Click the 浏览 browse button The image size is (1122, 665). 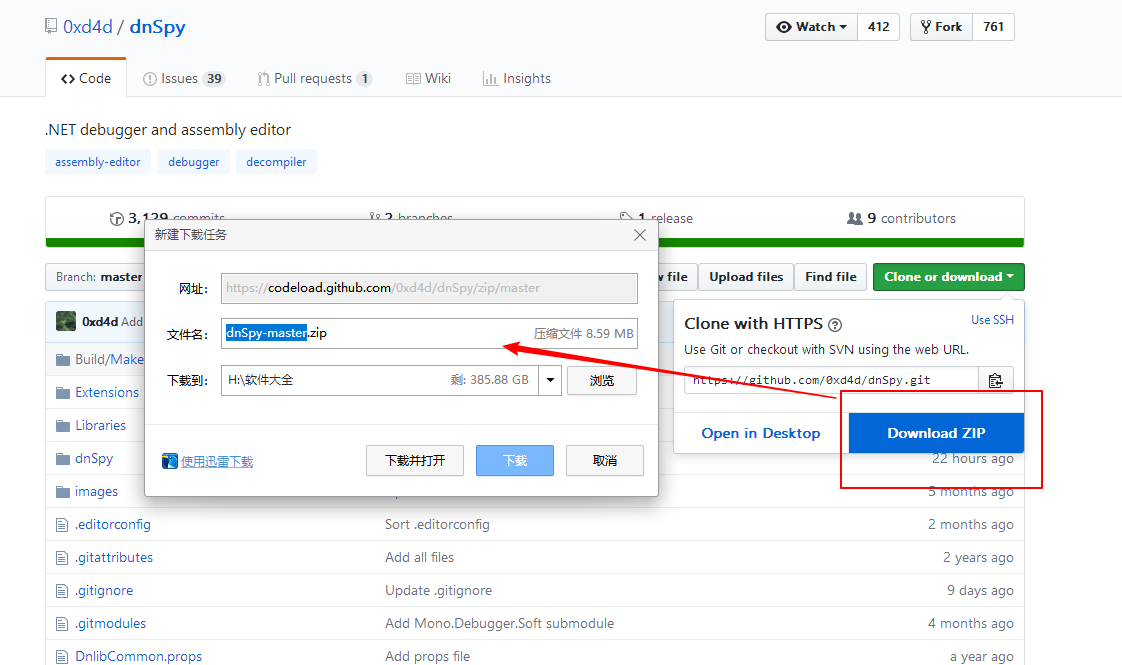tap(602, 380)
